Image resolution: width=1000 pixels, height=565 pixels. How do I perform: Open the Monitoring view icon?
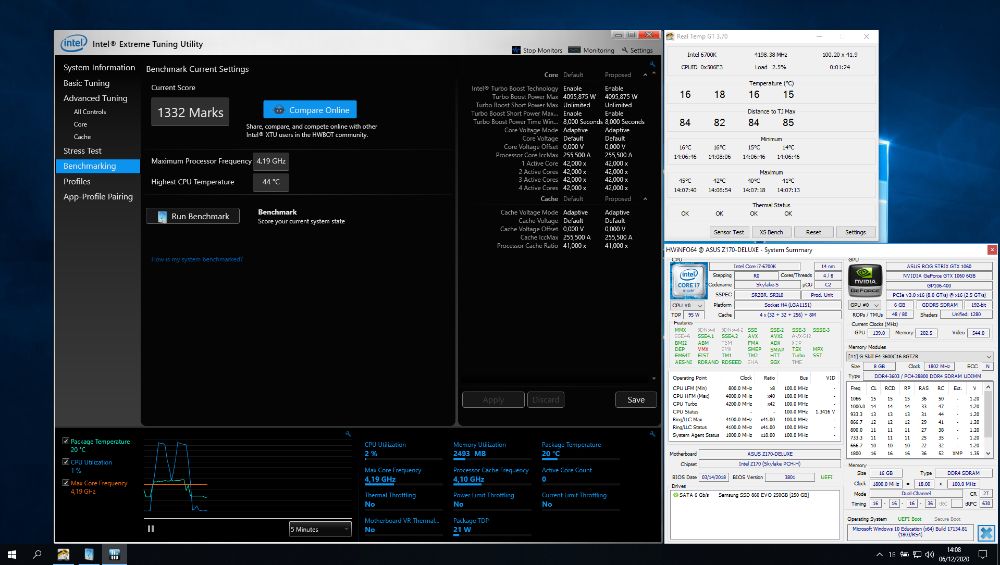tap(574, 50)
